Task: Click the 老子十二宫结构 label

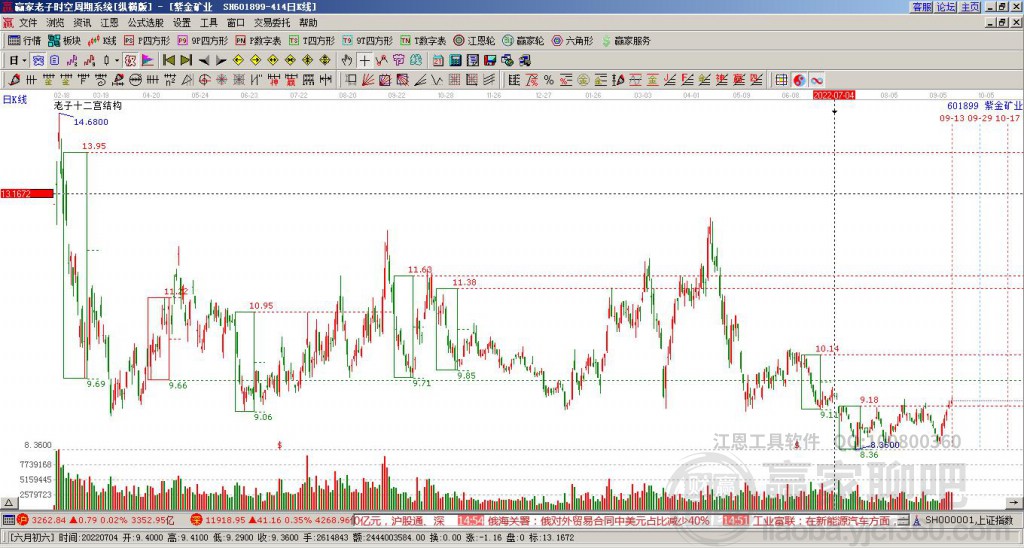Action: click(x=88, y=105)
